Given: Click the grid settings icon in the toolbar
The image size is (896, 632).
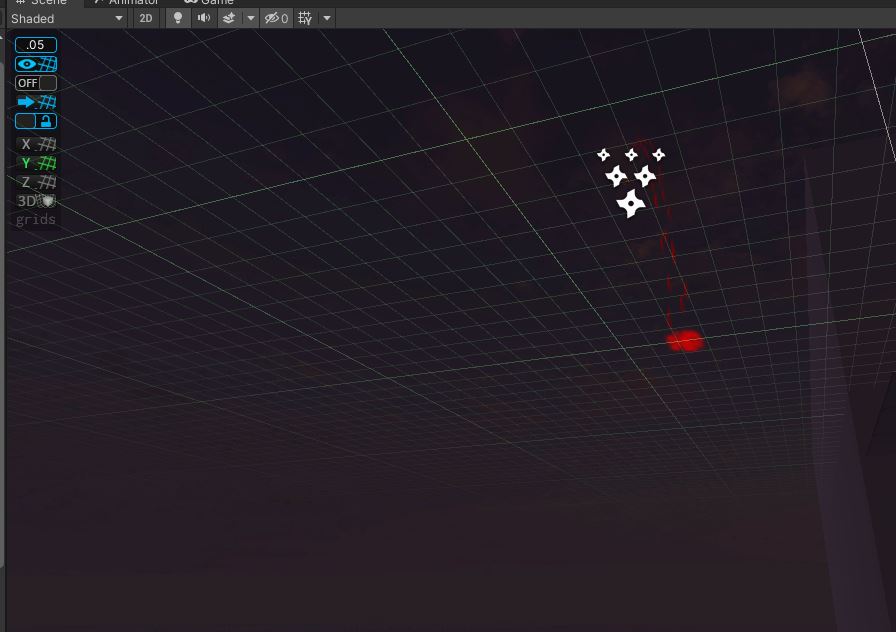Looking at the screenshot, I should click(302, 17).
